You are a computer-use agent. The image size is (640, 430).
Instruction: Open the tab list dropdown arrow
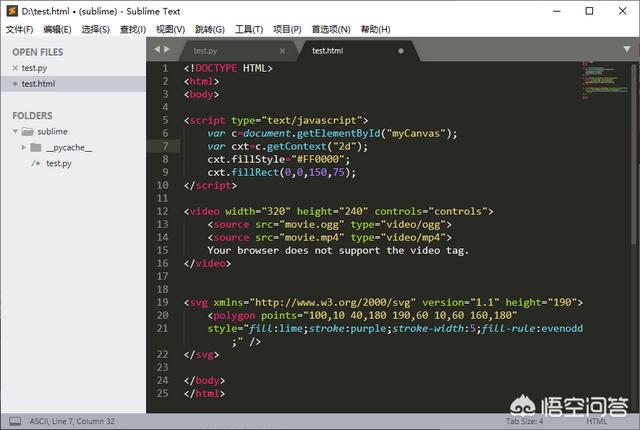coord(627,49)
